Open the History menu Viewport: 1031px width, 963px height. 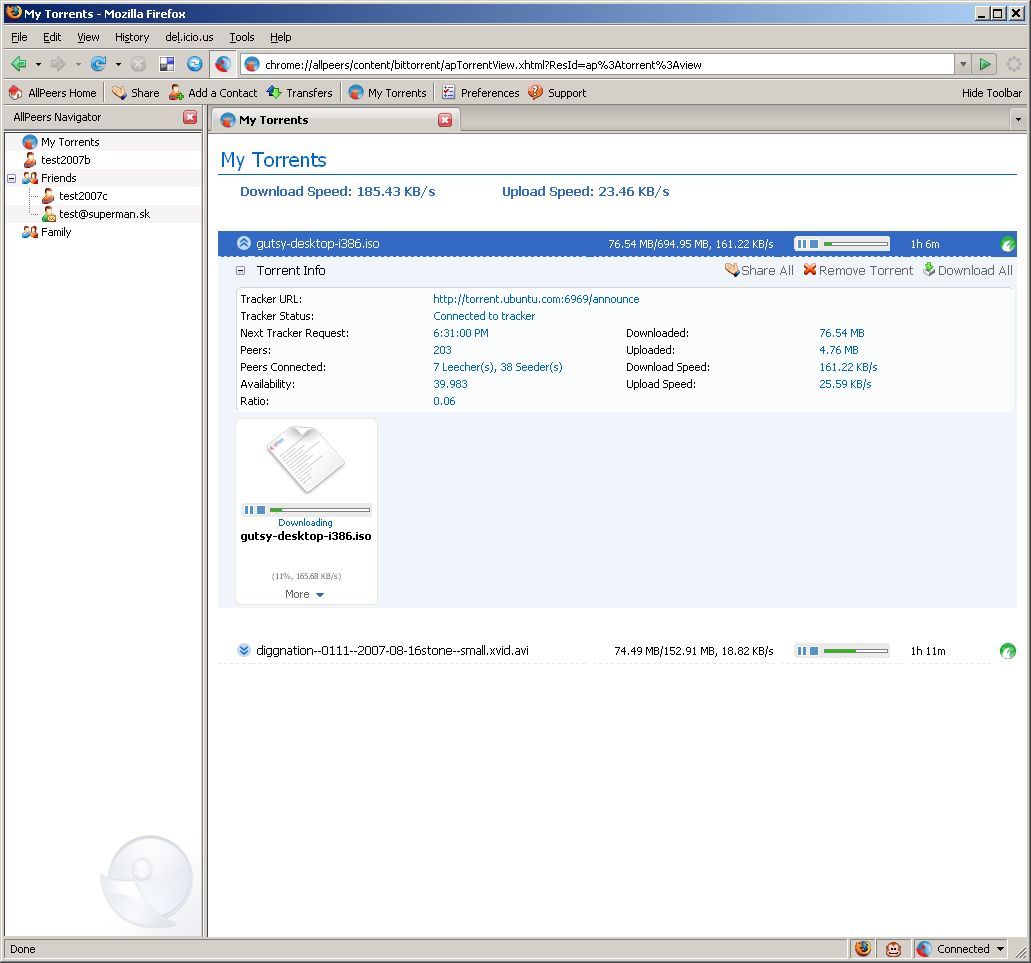pyautogui.click(x=132, y=37)
